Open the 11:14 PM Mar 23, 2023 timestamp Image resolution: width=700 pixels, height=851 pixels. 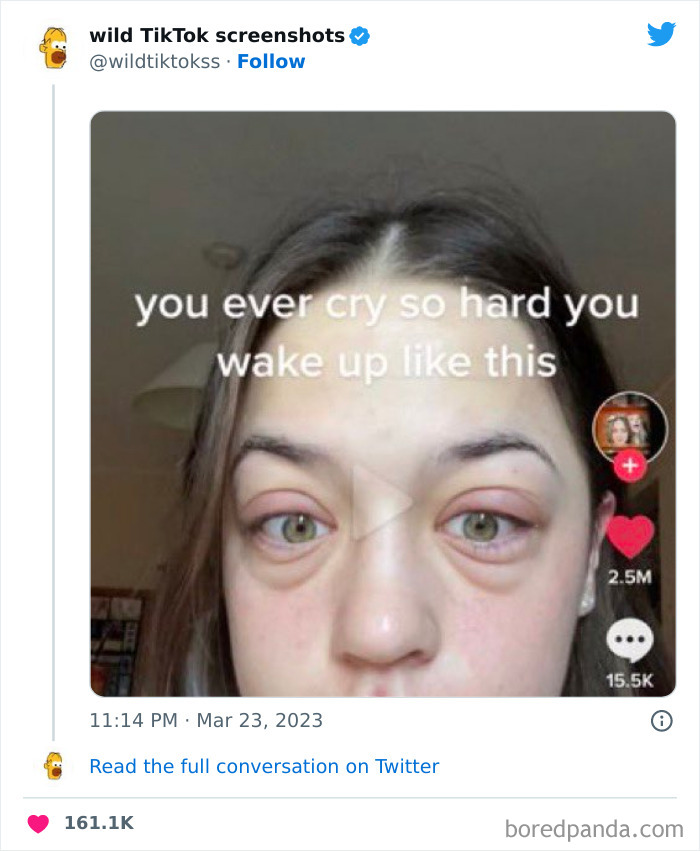click(206, 720)
